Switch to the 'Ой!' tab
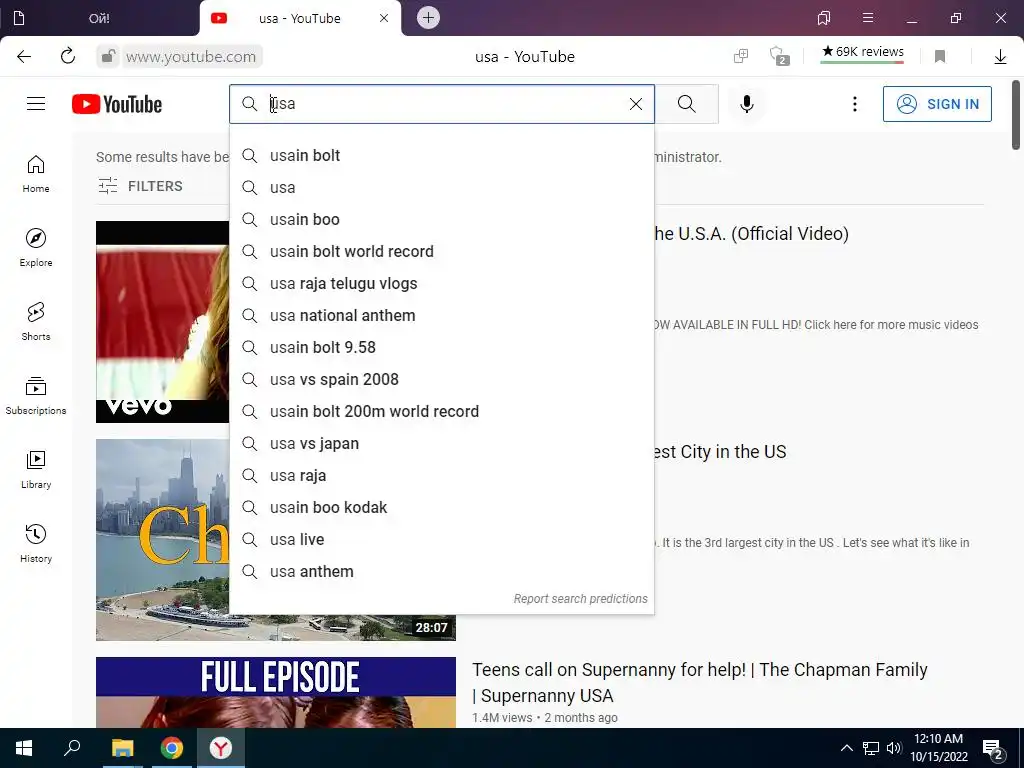This screenshot has height=768, width=1024. pyautogui.click(x=99, y=18)
